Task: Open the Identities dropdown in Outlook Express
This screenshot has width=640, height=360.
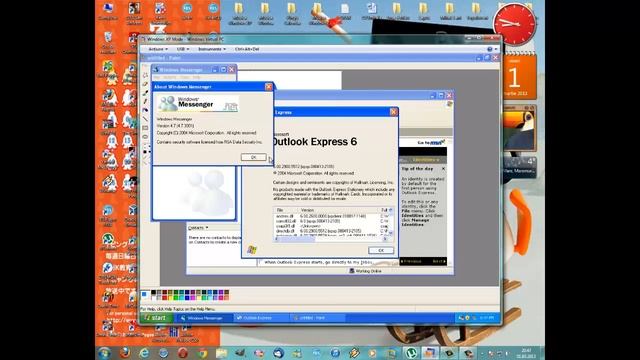Action: click(x=425, y=160)
